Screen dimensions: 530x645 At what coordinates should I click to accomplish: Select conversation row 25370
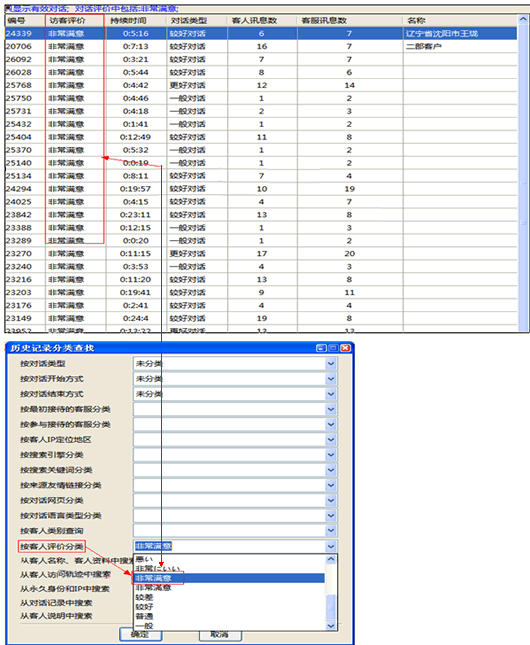[261, 150]
